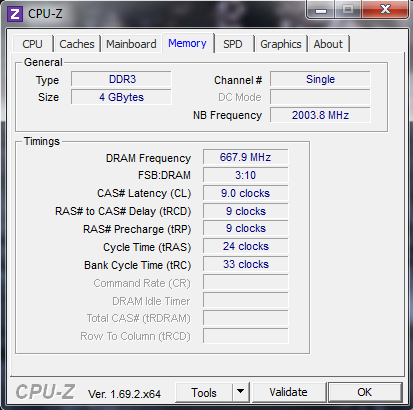Expand the Tools dropdown arrow
The width and height of the screenshot is (413, 410).
click(x=241, y=393)
